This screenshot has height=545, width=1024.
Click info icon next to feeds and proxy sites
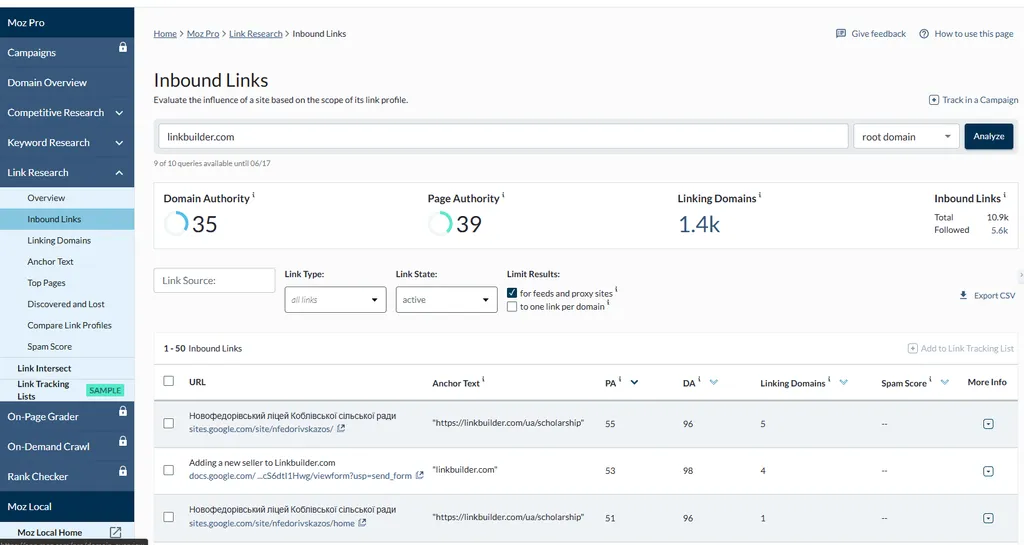(616, 290)
